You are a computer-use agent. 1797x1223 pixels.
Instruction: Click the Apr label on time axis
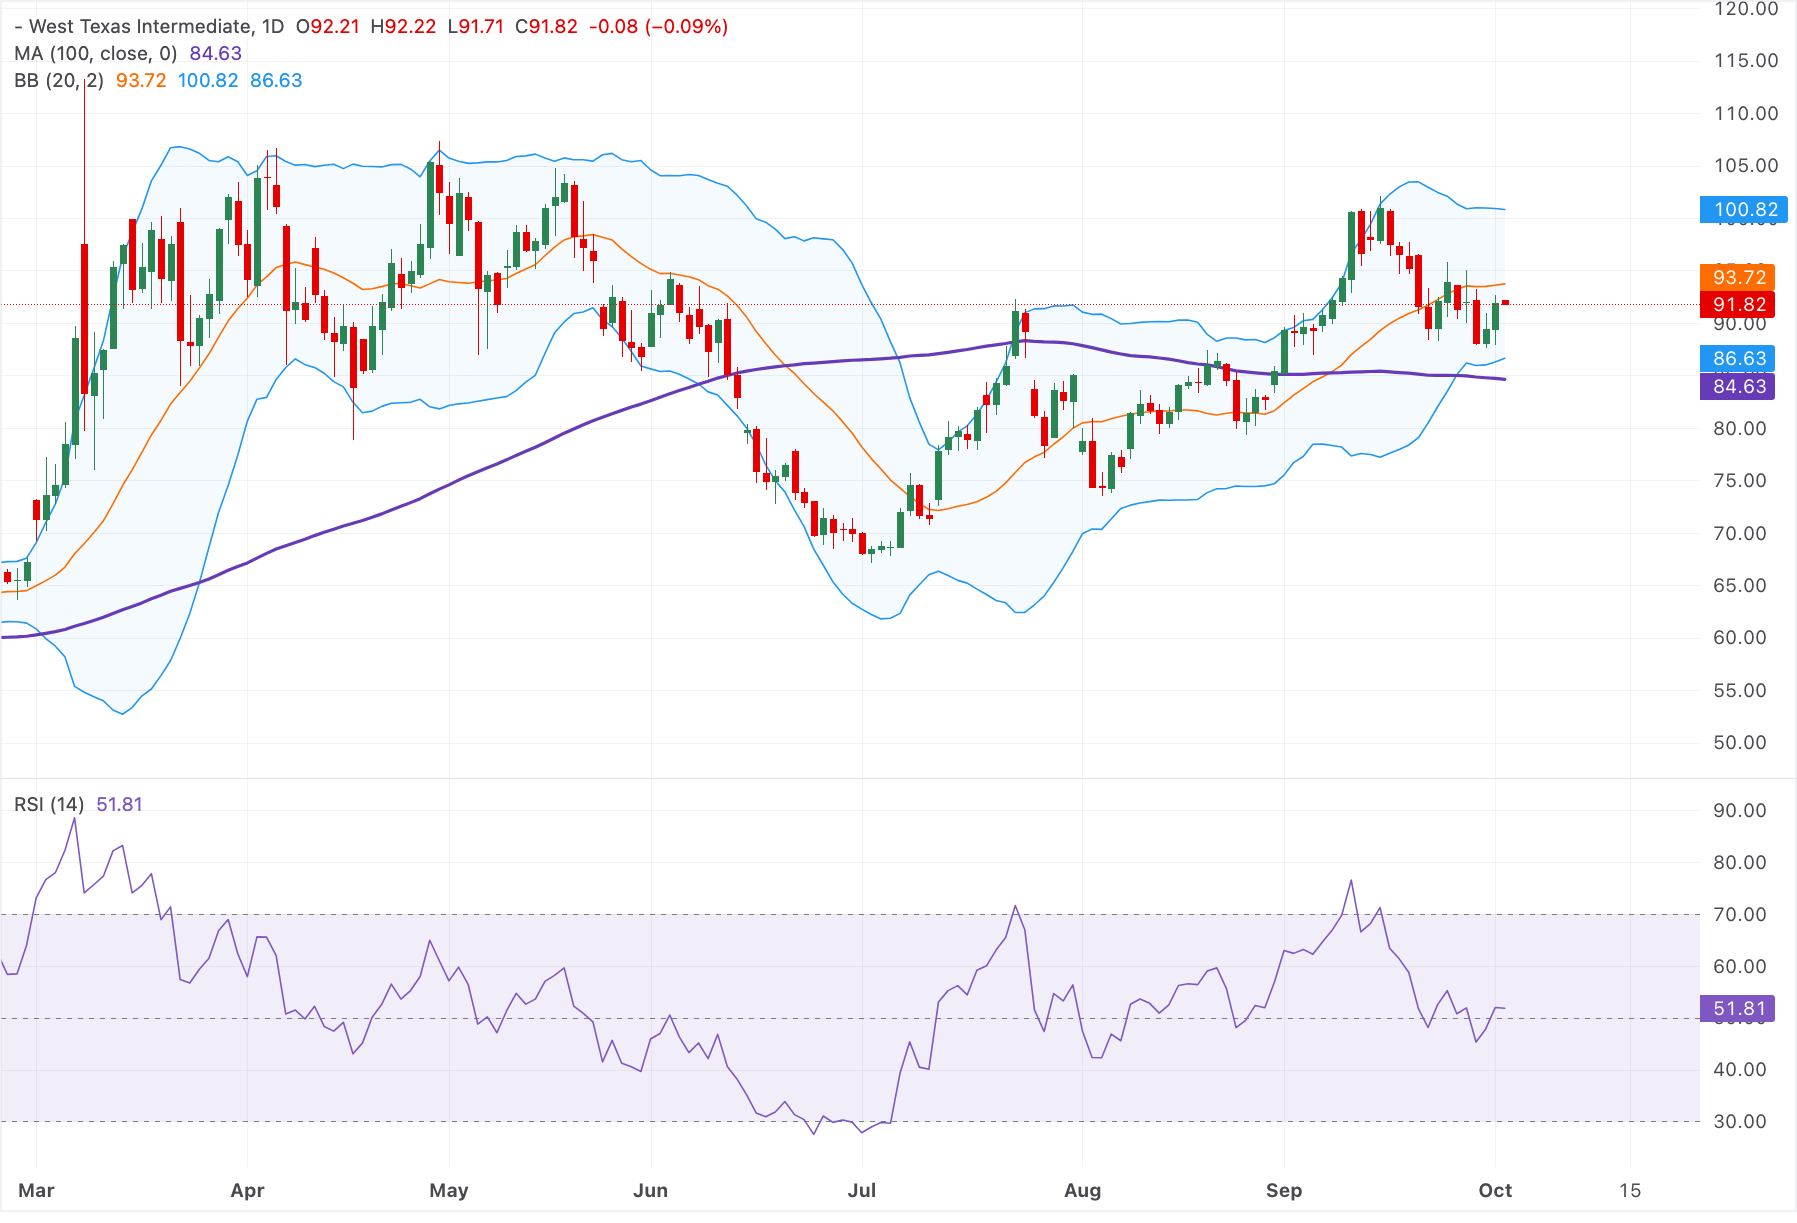point(247,1190)
